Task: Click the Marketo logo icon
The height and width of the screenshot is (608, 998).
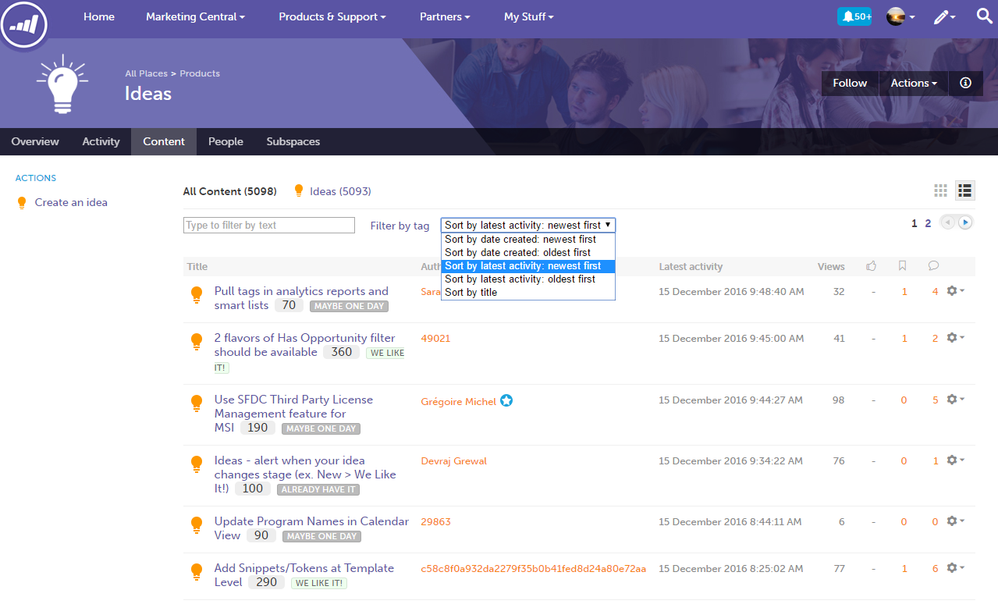Action: (x=24, y=24)
